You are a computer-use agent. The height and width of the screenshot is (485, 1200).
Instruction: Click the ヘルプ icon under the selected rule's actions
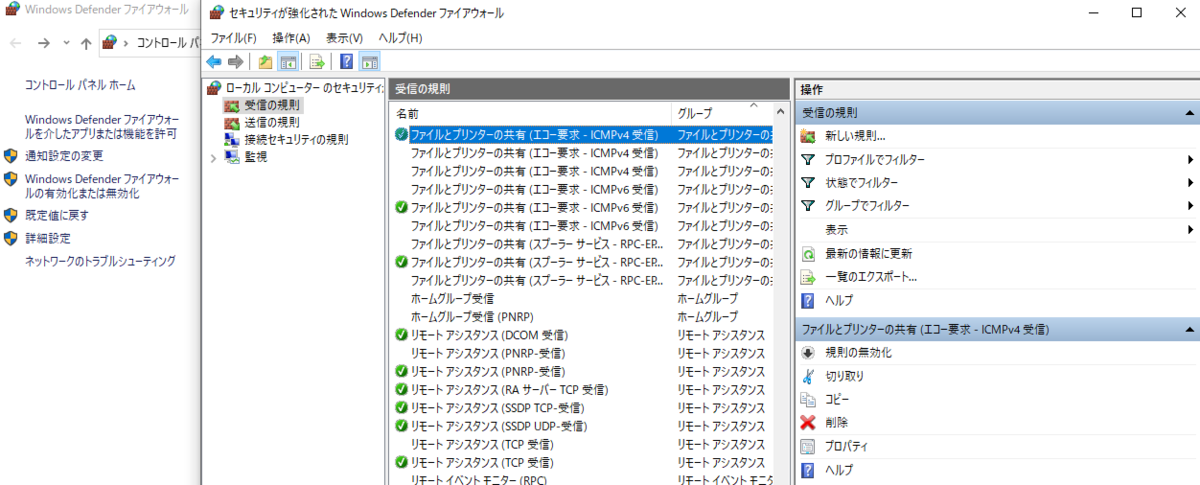[x=808, y=469]
